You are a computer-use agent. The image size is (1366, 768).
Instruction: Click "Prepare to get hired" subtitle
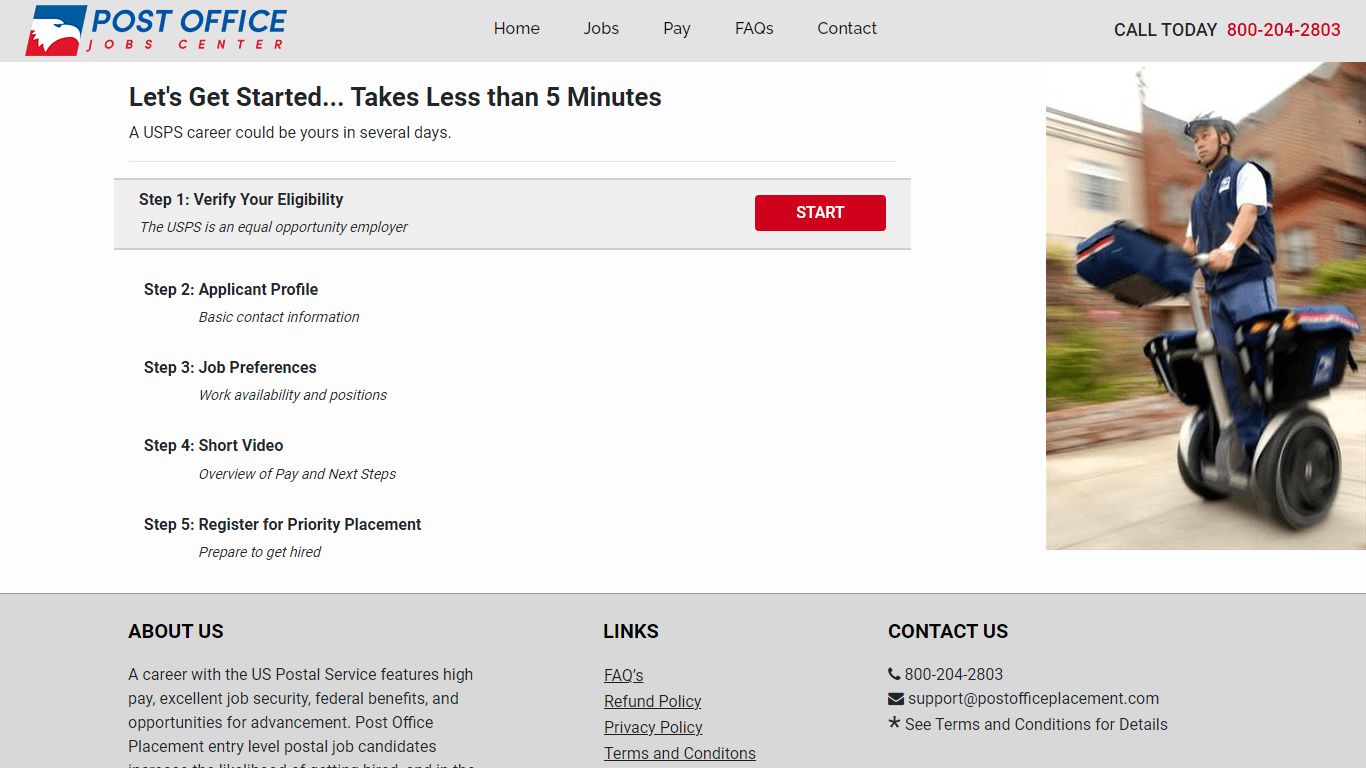coord(260,552)
